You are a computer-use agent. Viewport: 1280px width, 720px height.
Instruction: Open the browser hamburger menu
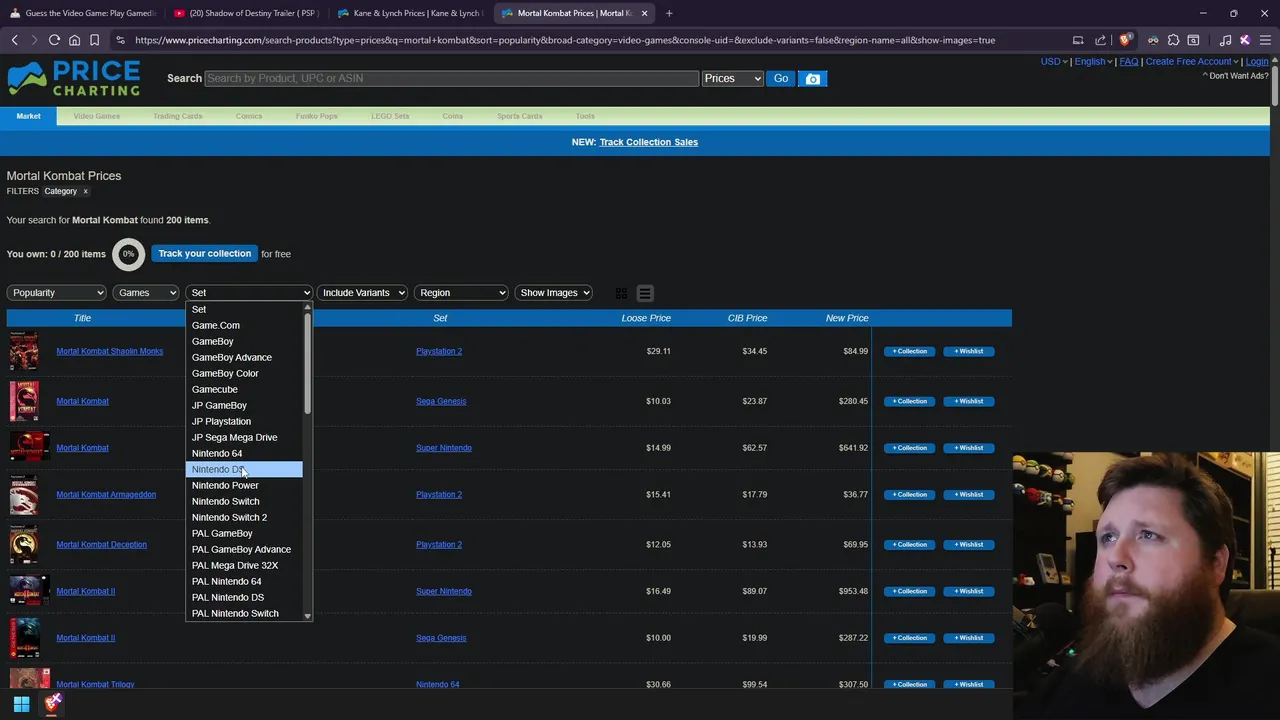[x=1264, y=40]
